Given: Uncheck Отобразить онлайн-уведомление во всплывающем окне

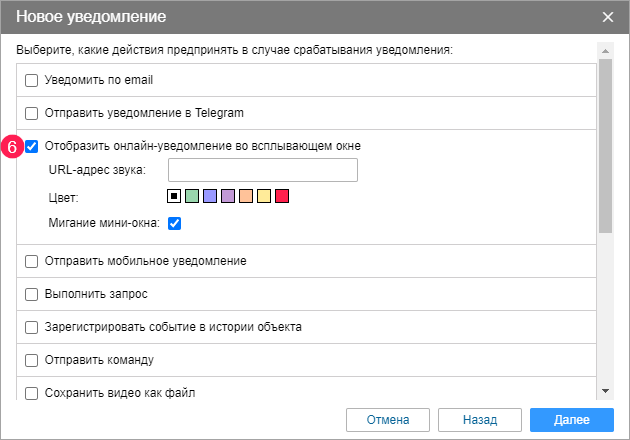Looking at the screenshot, I should (x=31, y=146).
